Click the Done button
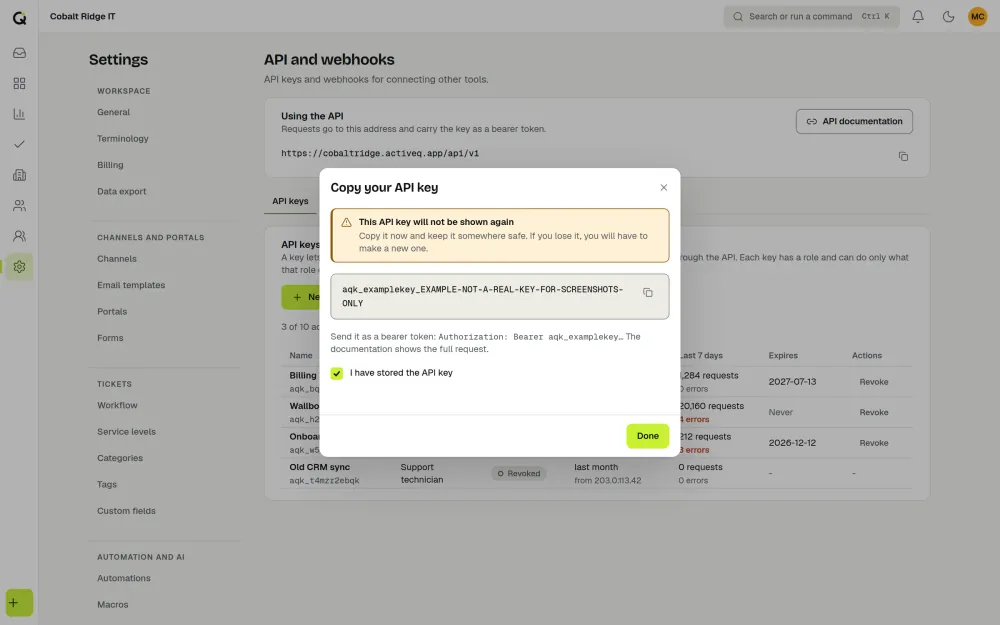This screenshot has width=1000, height=625. click(x=647, y=436)
